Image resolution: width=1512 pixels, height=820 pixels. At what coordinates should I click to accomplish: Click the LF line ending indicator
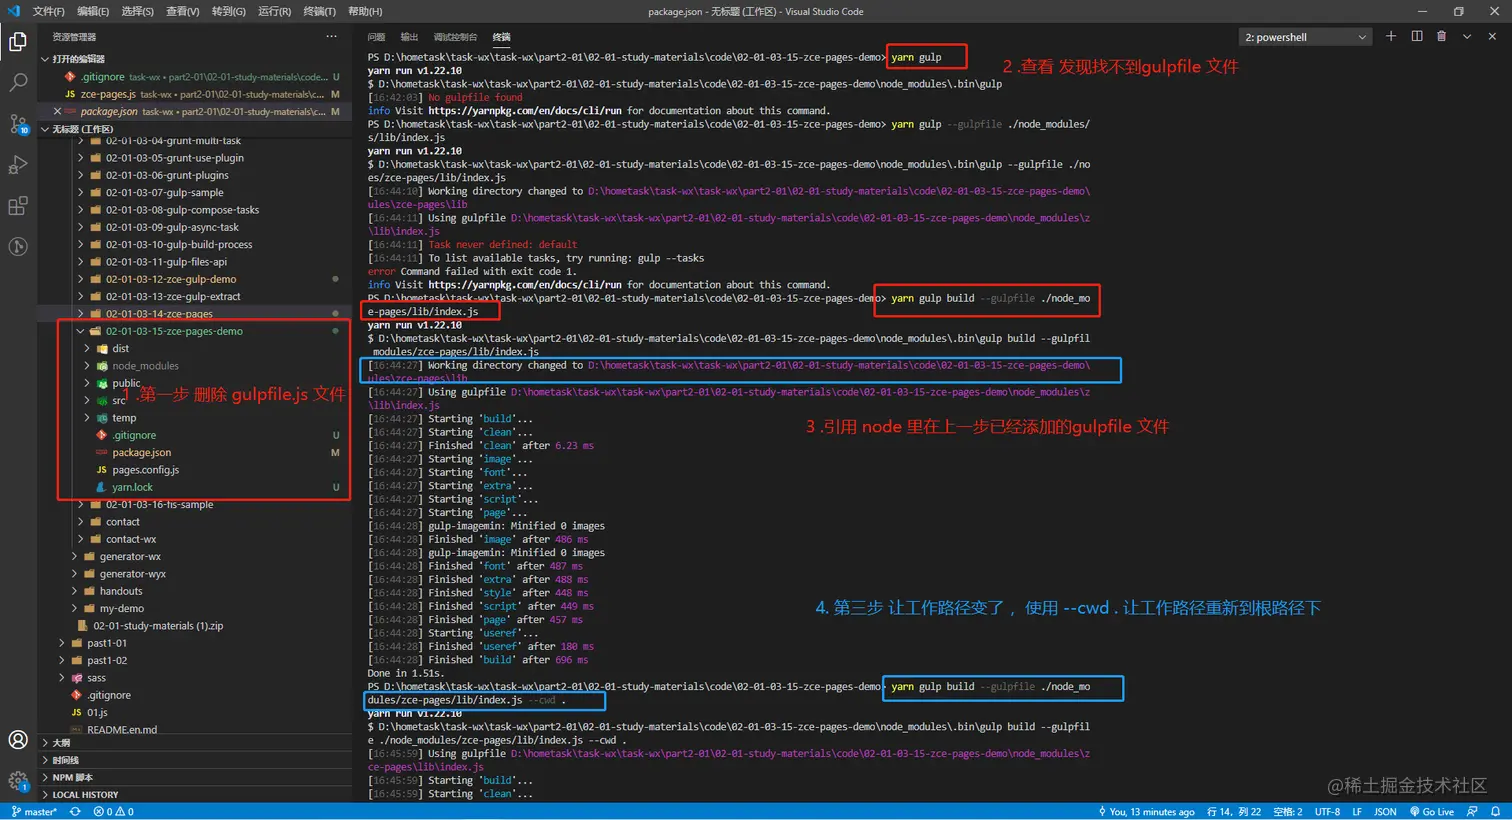pyautogui.click(x=1357, y=812)
